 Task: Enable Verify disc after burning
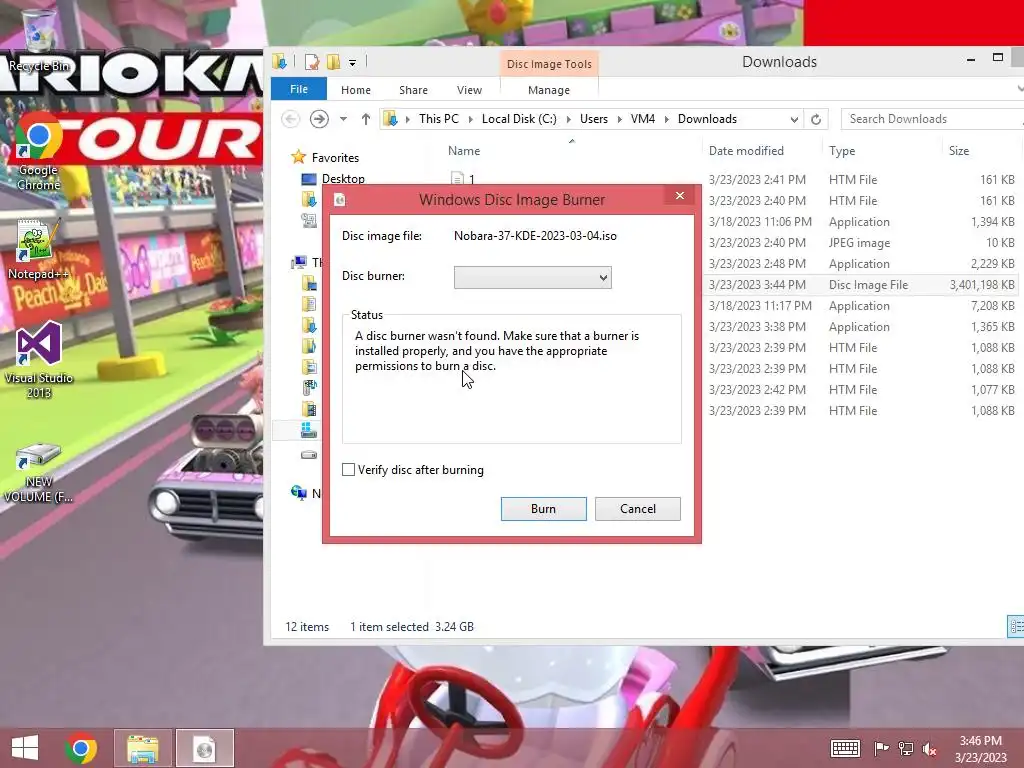(x=348, y=470)
